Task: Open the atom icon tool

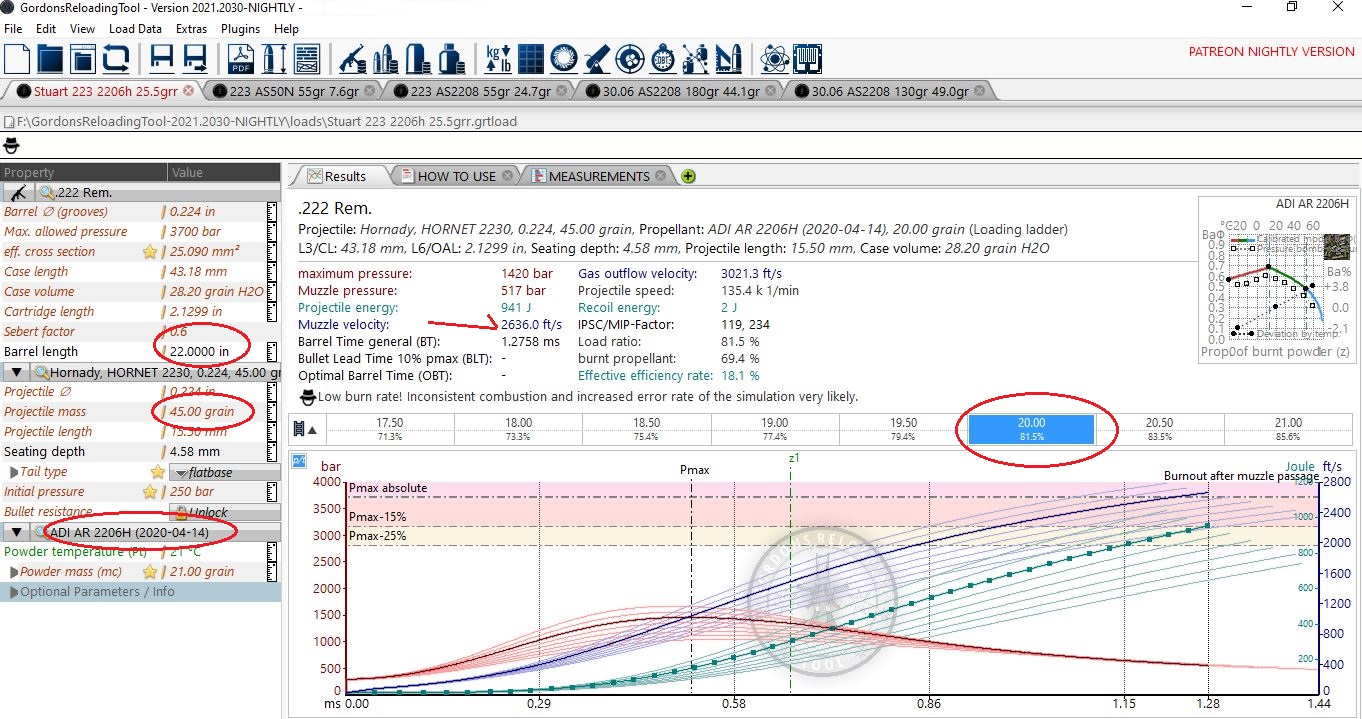Action: [774, 59]
